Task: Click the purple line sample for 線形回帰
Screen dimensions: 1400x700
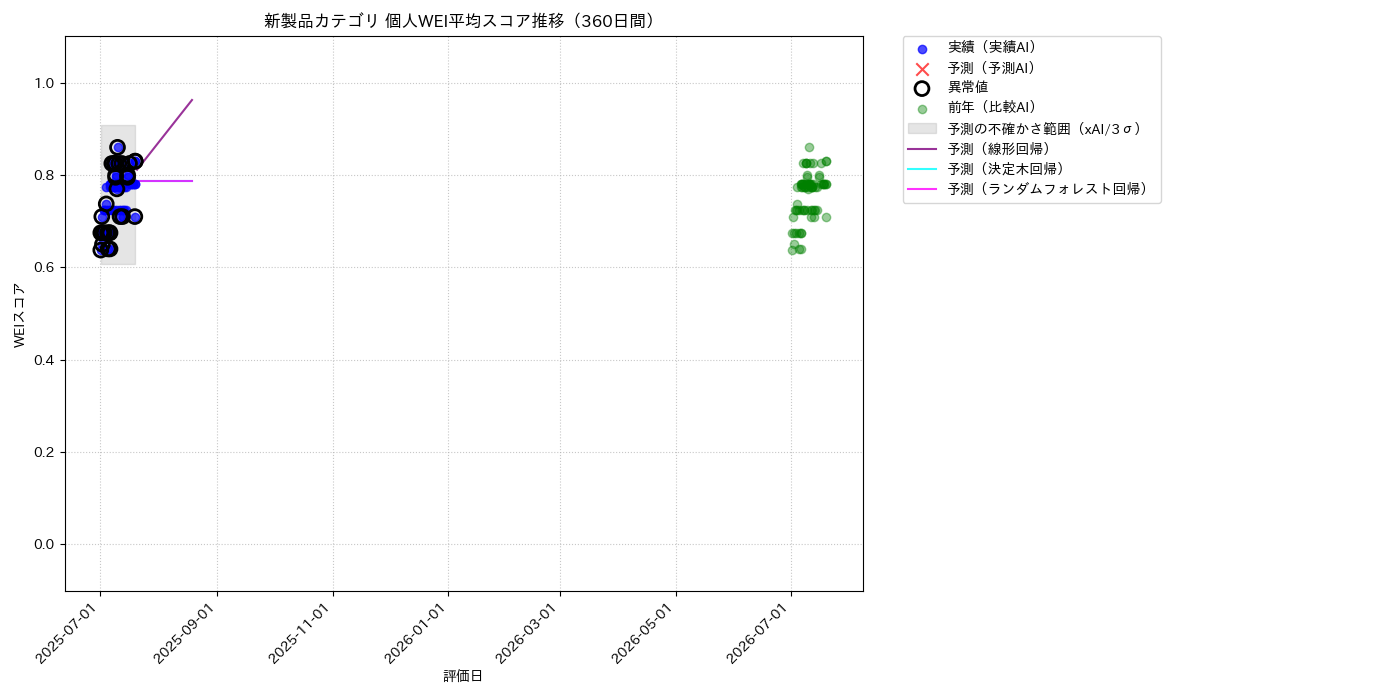Action: [922, 148]
